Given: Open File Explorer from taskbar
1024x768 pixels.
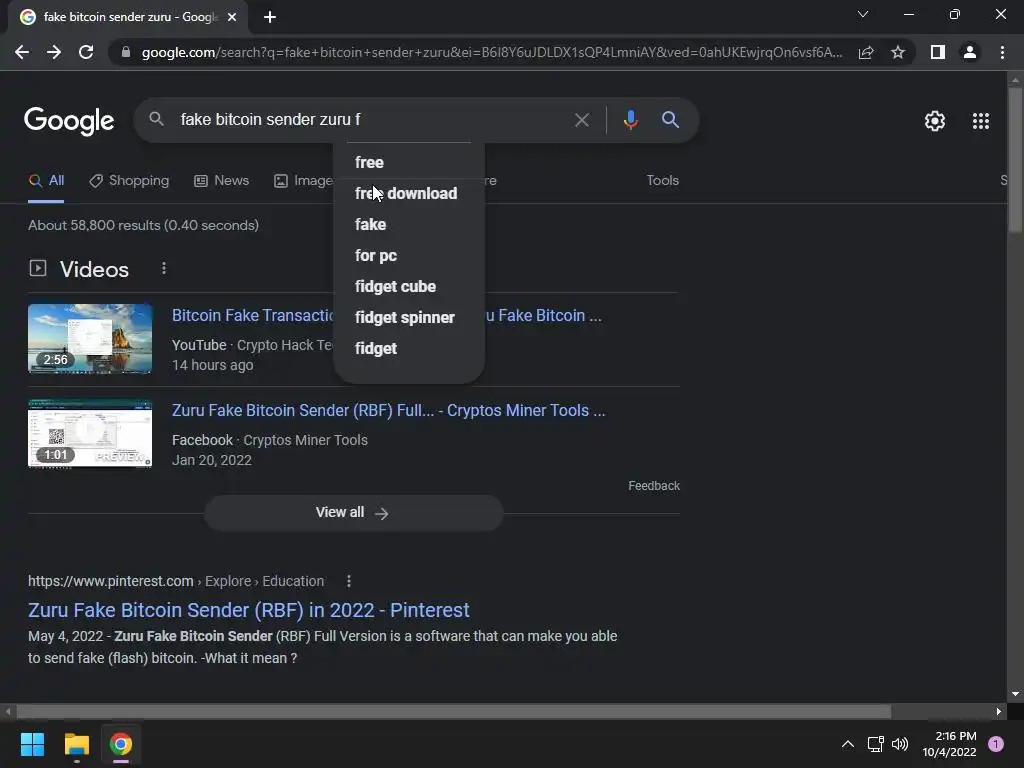Looking at the screenshot, I should pyautogui.click(x=76, y=744).
